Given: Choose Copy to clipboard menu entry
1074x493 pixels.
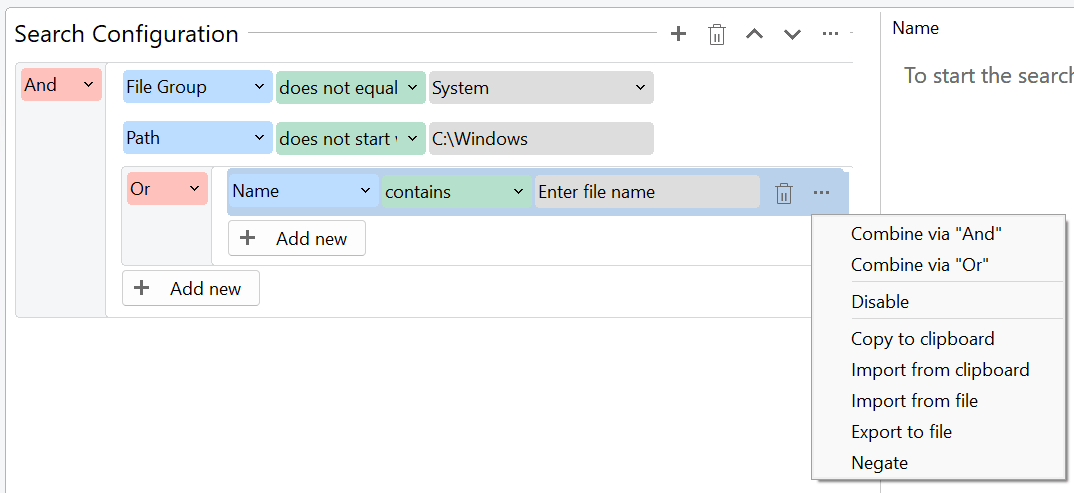Looking at the screenshot, I should 922,339.
